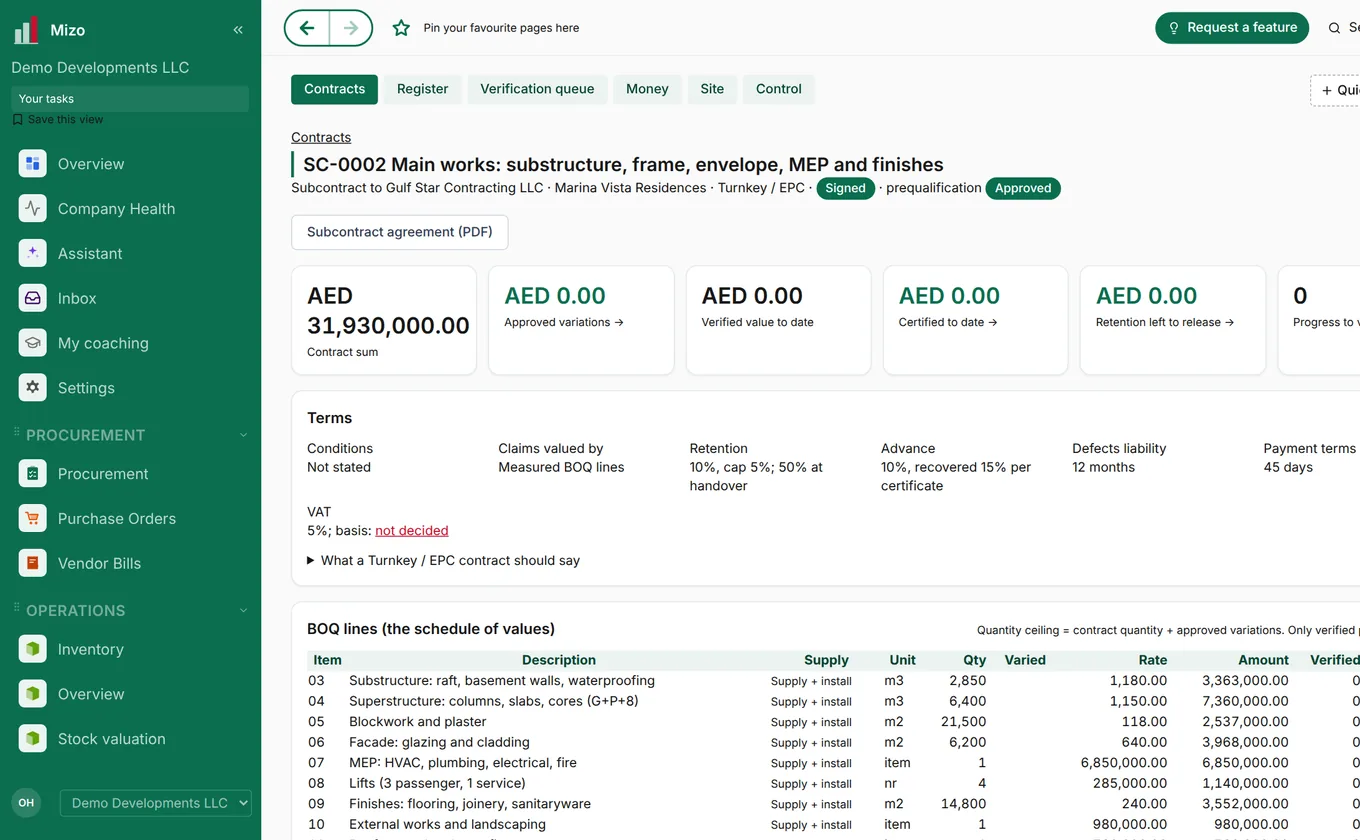The height and width of the screenshot is (840, 1360).
Task: Open the Demo Developments LLC company dropdown
Action: click(x=156, y=803)
